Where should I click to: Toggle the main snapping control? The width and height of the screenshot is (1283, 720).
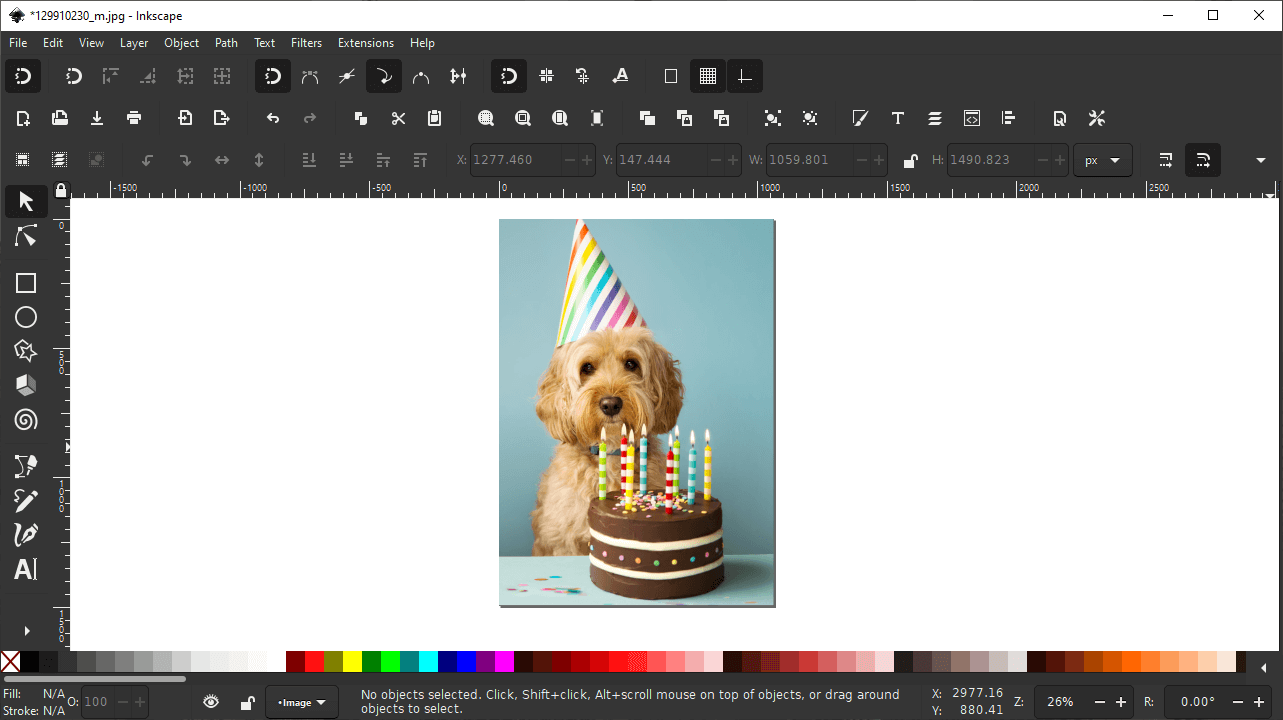coord(22,76)
